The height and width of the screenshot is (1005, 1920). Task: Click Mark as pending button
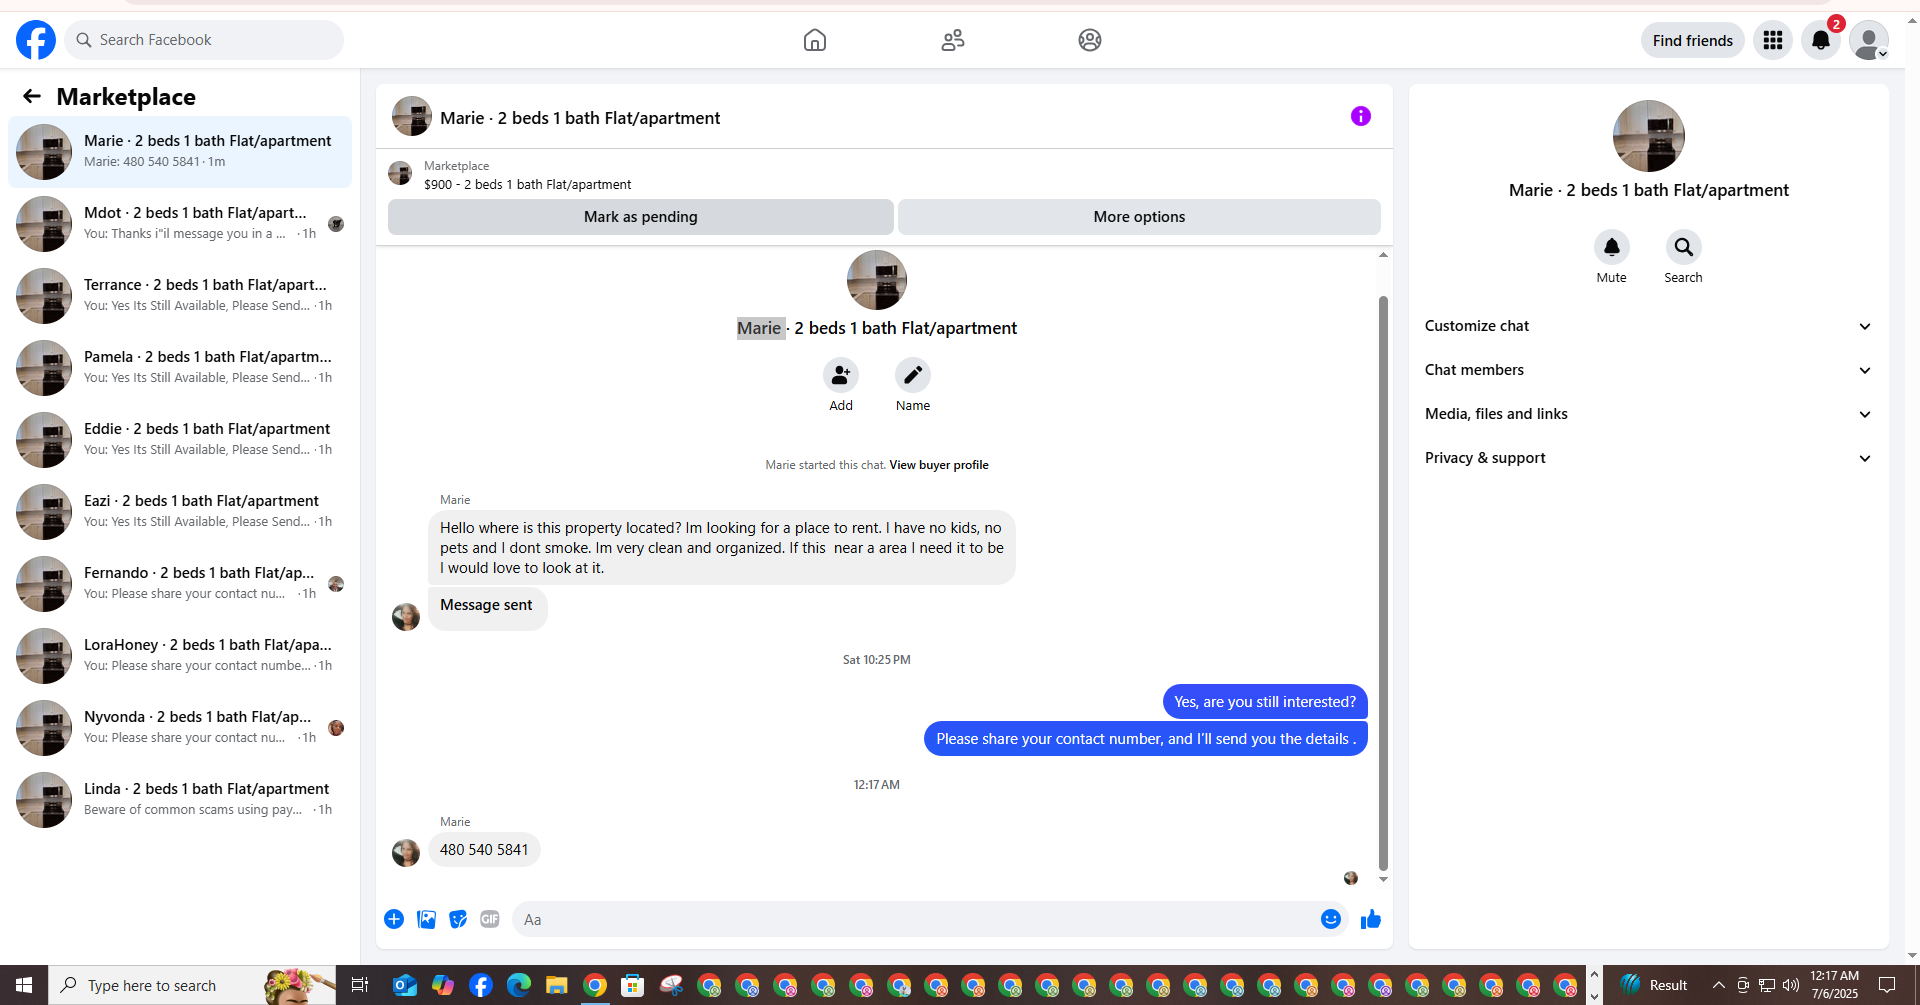tap(641, 217)
